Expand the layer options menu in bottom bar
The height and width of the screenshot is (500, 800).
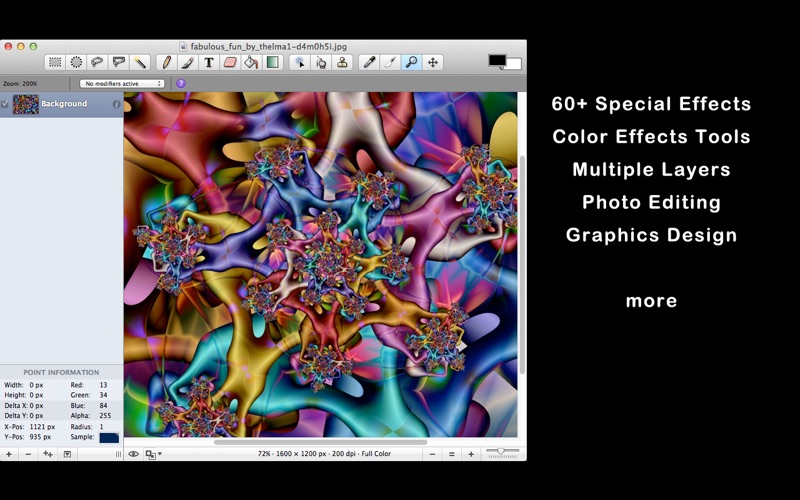67,454
